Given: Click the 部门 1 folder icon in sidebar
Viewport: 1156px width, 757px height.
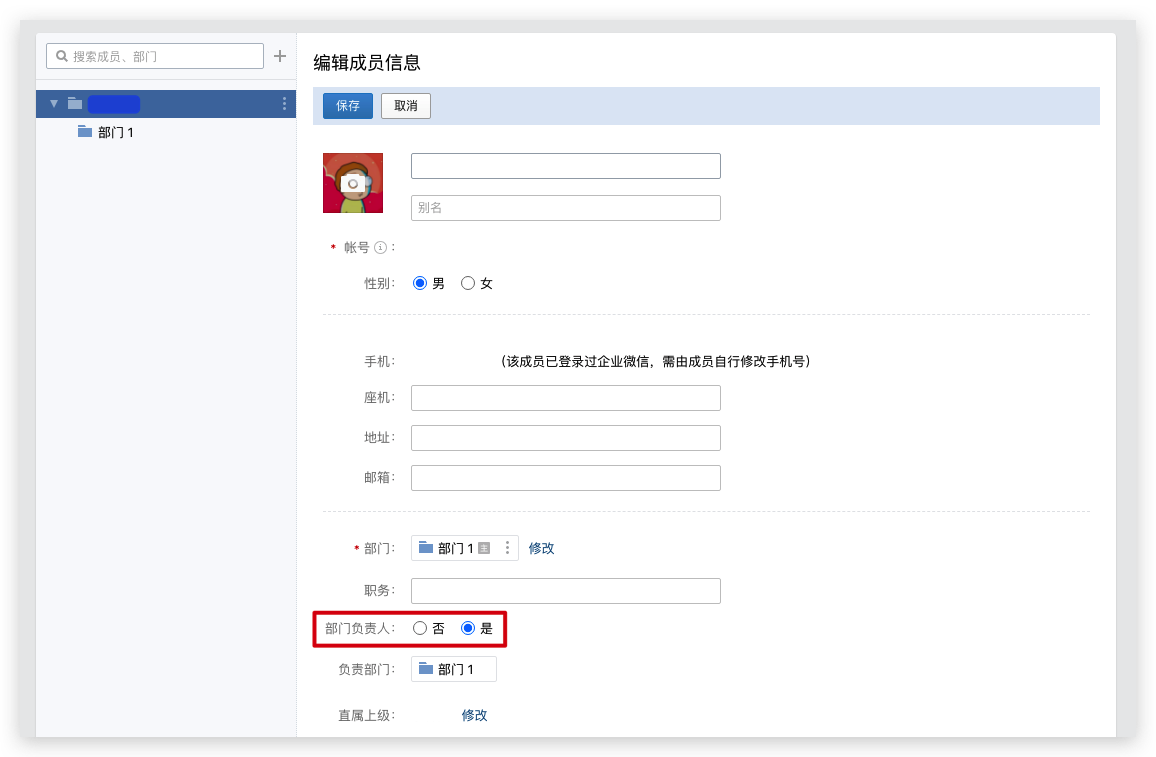Looking at the screenshot, I should coord(85,132).
